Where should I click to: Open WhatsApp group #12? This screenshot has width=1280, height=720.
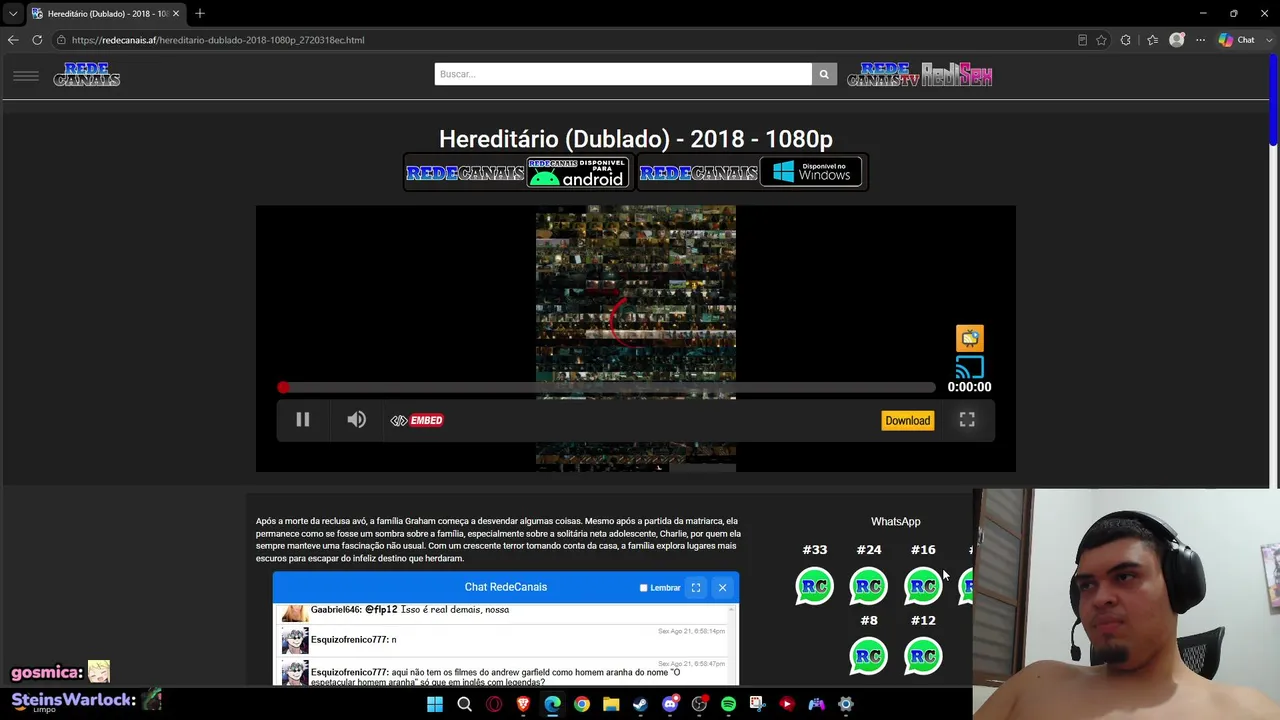pyautogui.click(x=923, y=657)
